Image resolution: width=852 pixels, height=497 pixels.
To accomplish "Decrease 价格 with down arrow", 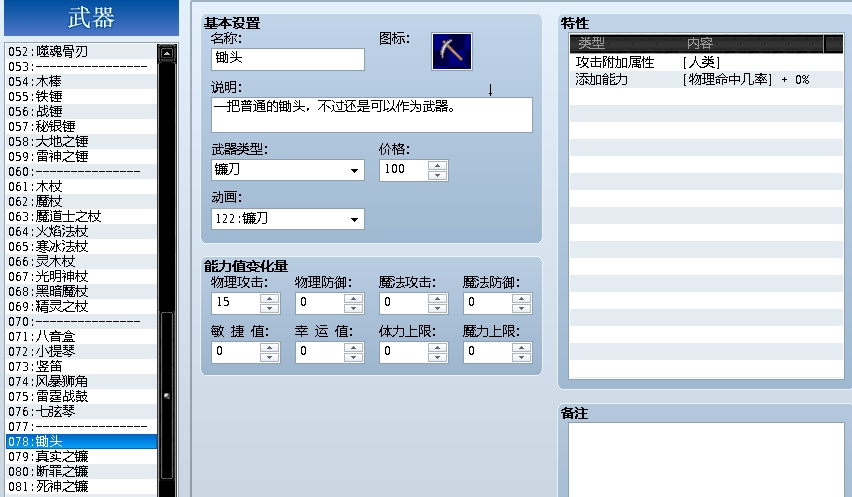I will point(437,175).
